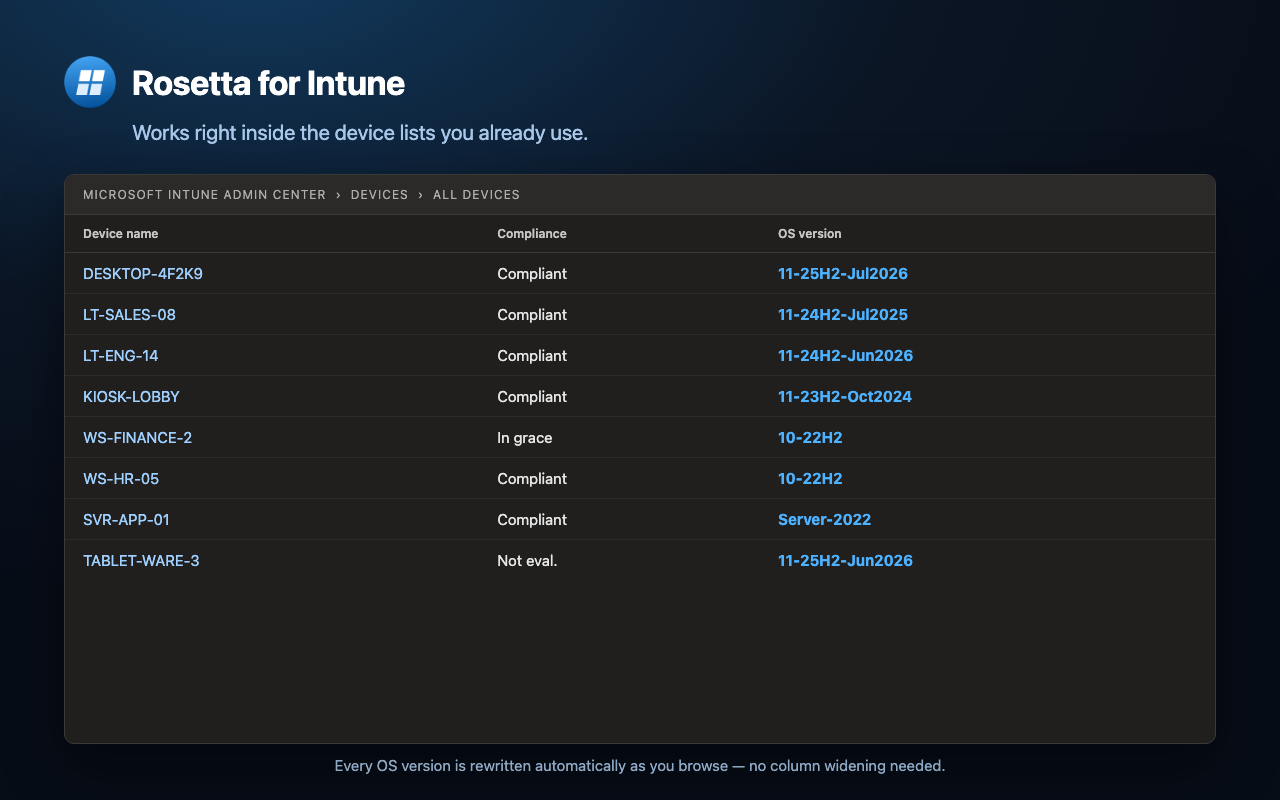Go to the Devices breadcrumb
Viewport: 1280px width, 800px height.
coord(379,195)
